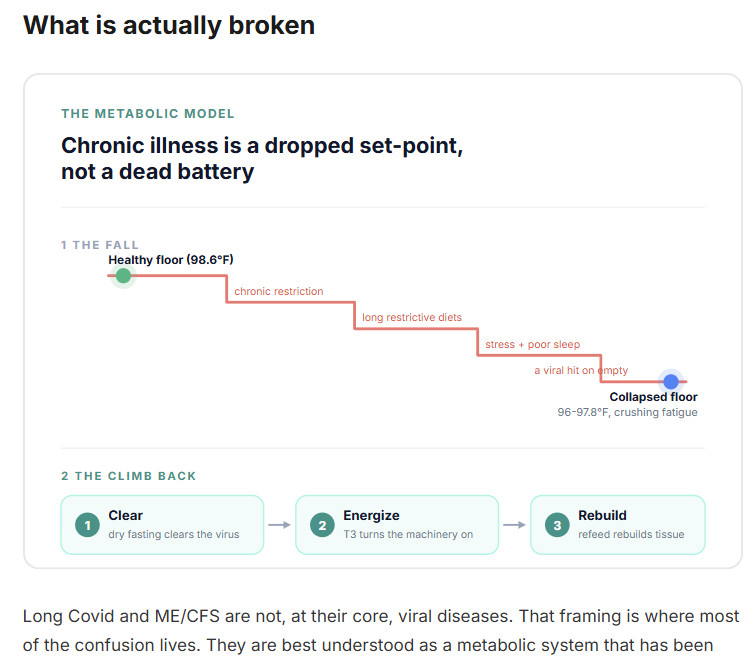The height and width of the screenshot is (660, 755).
Task: Click the 'long restrictive diets' step label
Action: tap(412, 317)
